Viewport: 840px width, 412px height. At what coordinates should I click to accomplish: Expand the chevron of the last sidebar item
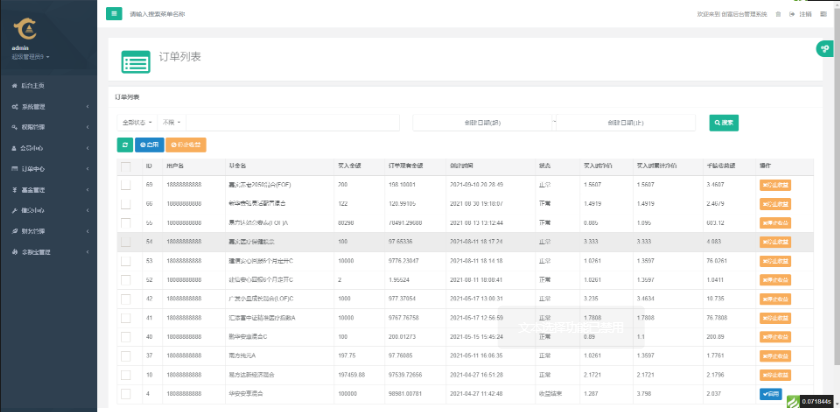(x=87, y=252)
